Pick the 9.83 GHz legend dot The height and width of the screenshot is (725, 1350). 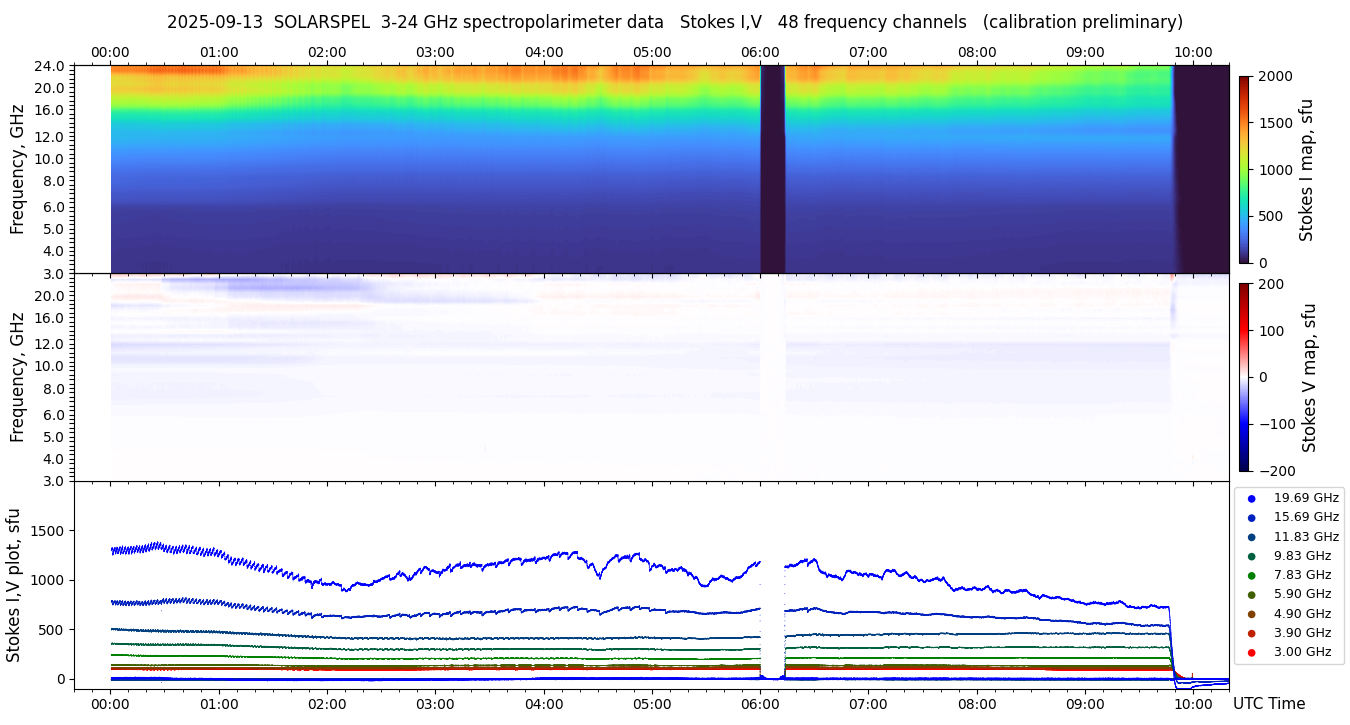tap(1251, 556)
